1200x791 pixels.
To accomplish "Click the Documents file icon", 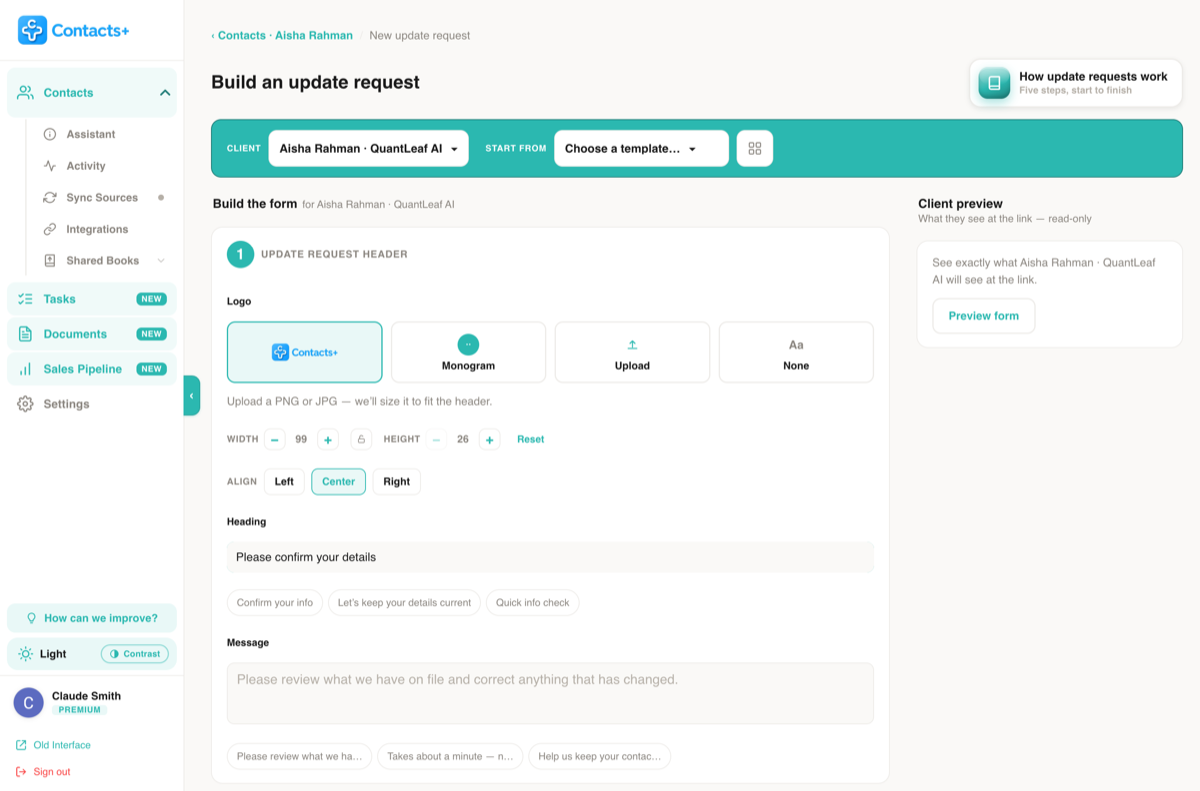I will pos(25,334).
